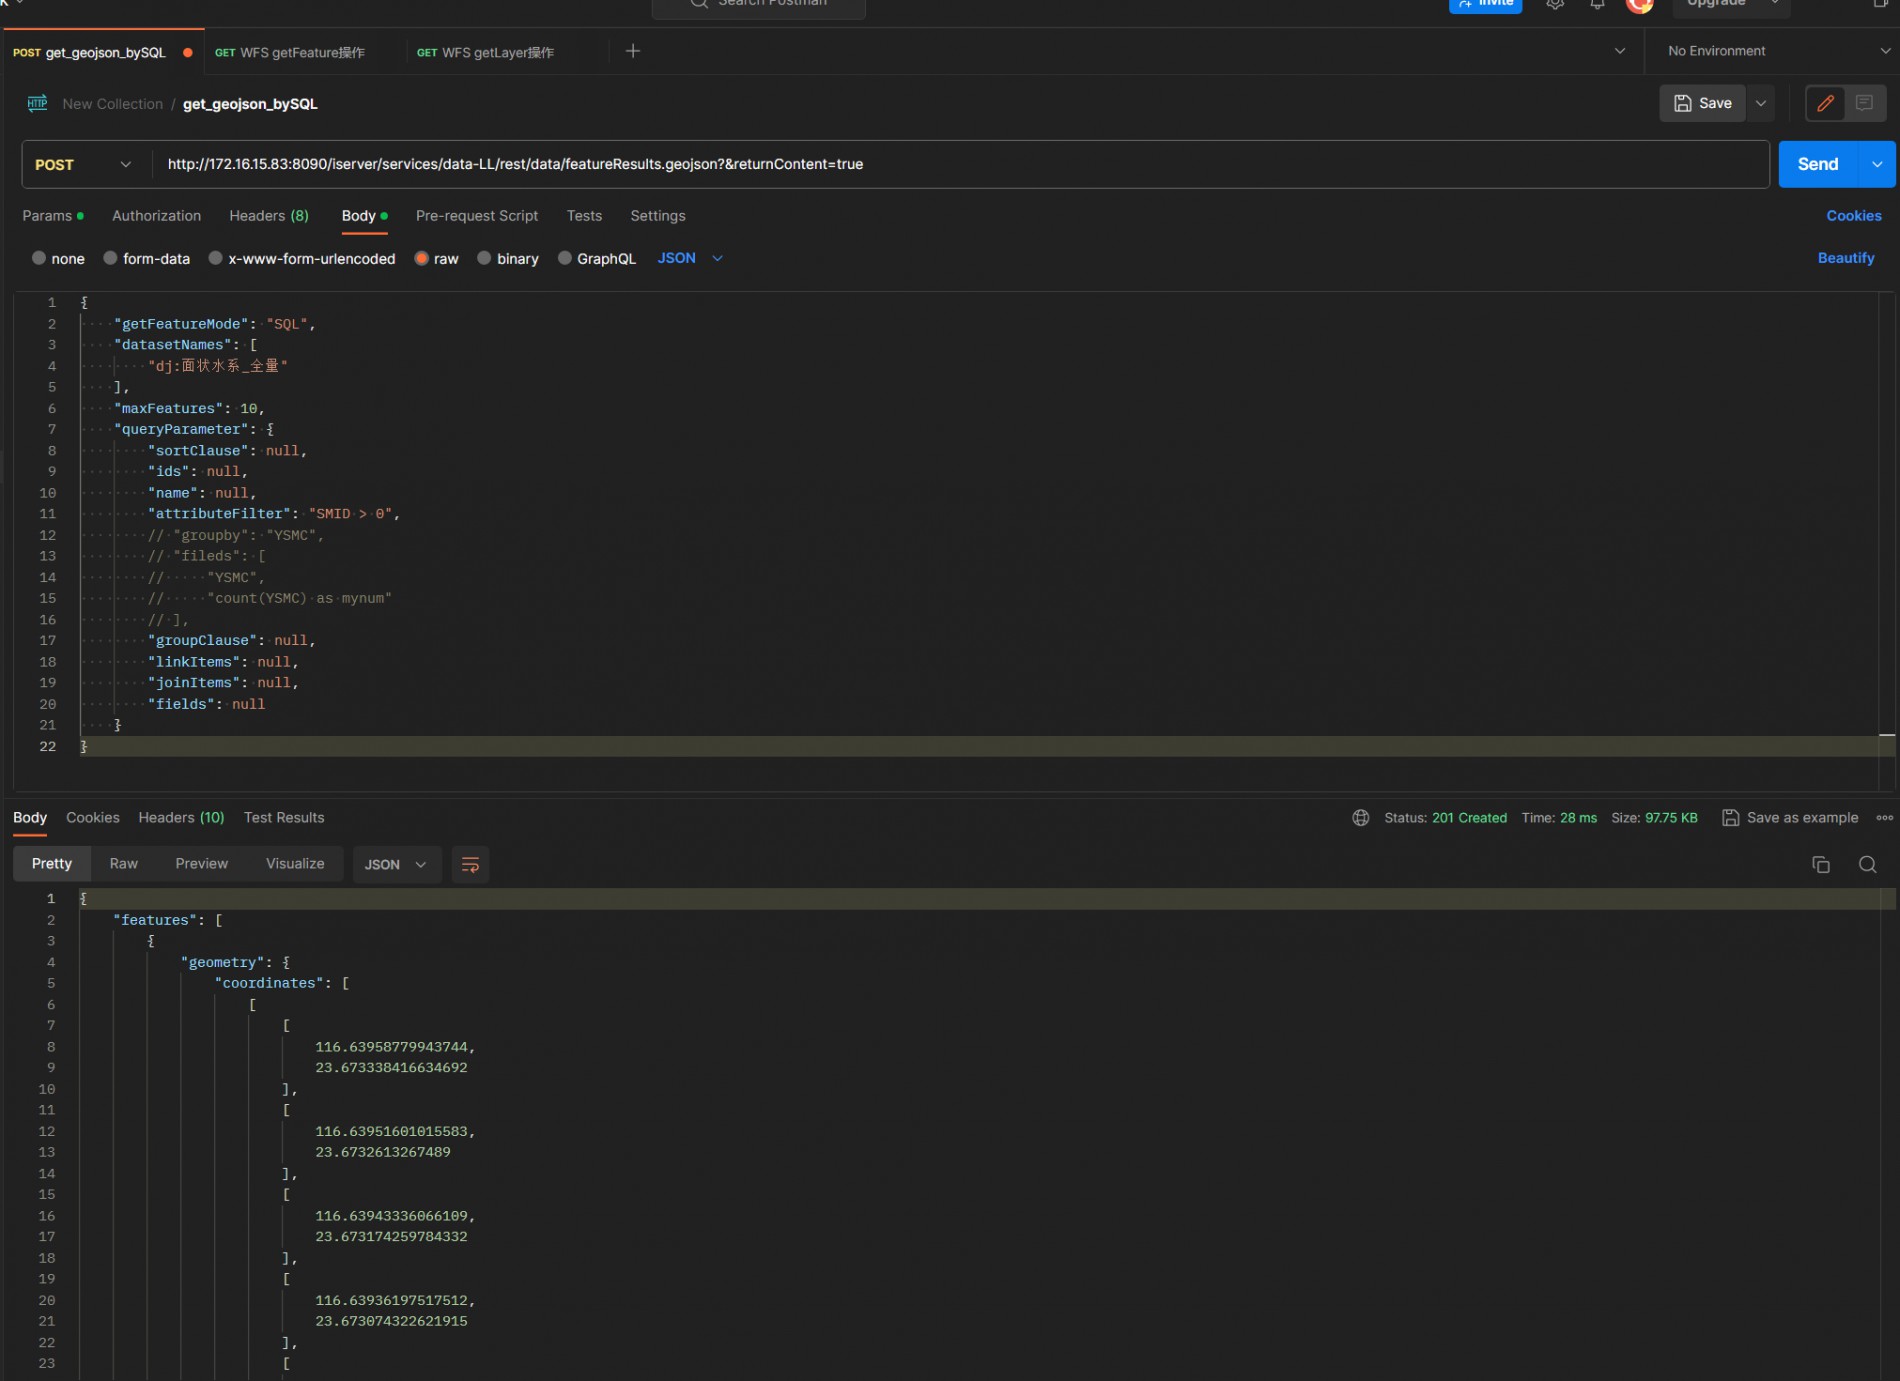1900x1381 pixels.
Task: Click New Collection breadcrumb link
Action: 112,104
